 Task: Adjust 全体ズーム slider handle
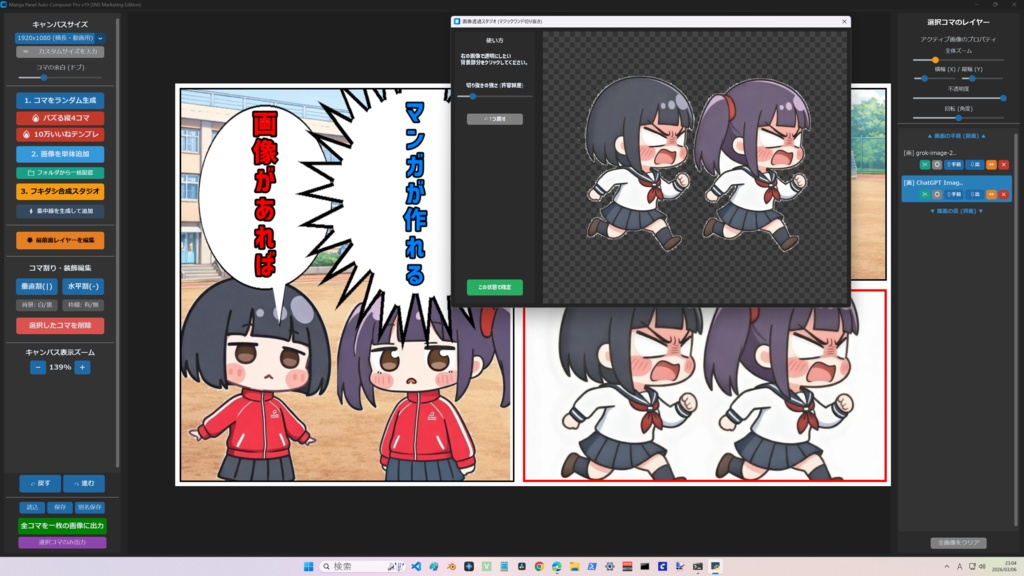(x=935, y=60)
